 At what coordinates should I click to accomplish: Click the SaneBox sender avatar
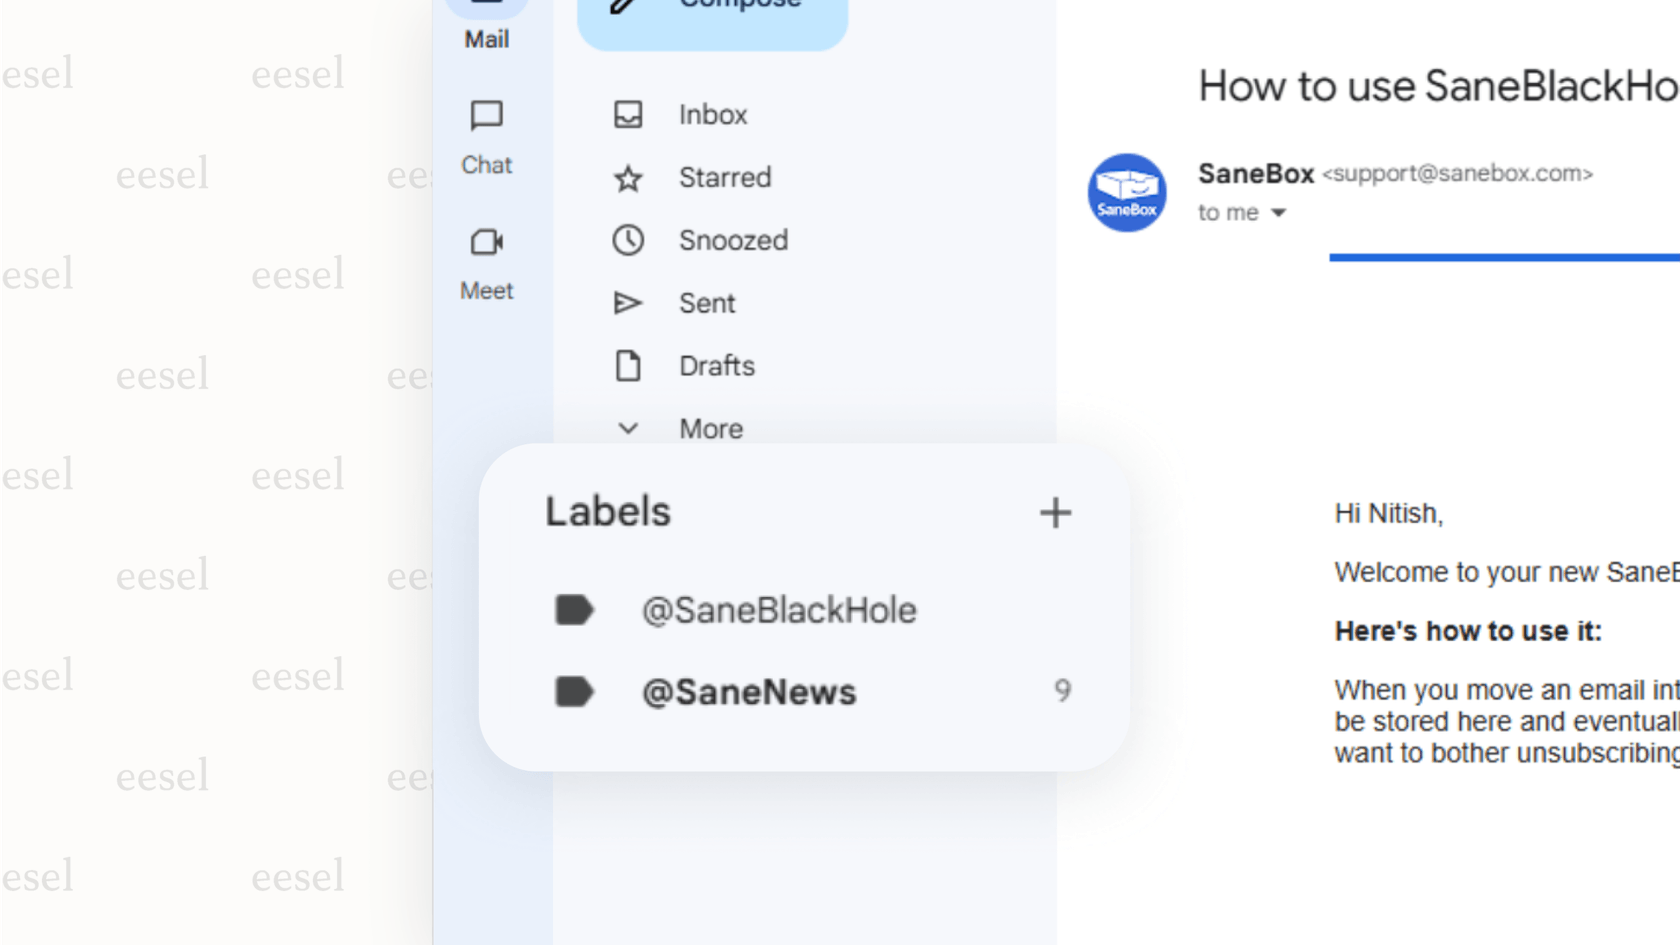(x=1127, y=193)
